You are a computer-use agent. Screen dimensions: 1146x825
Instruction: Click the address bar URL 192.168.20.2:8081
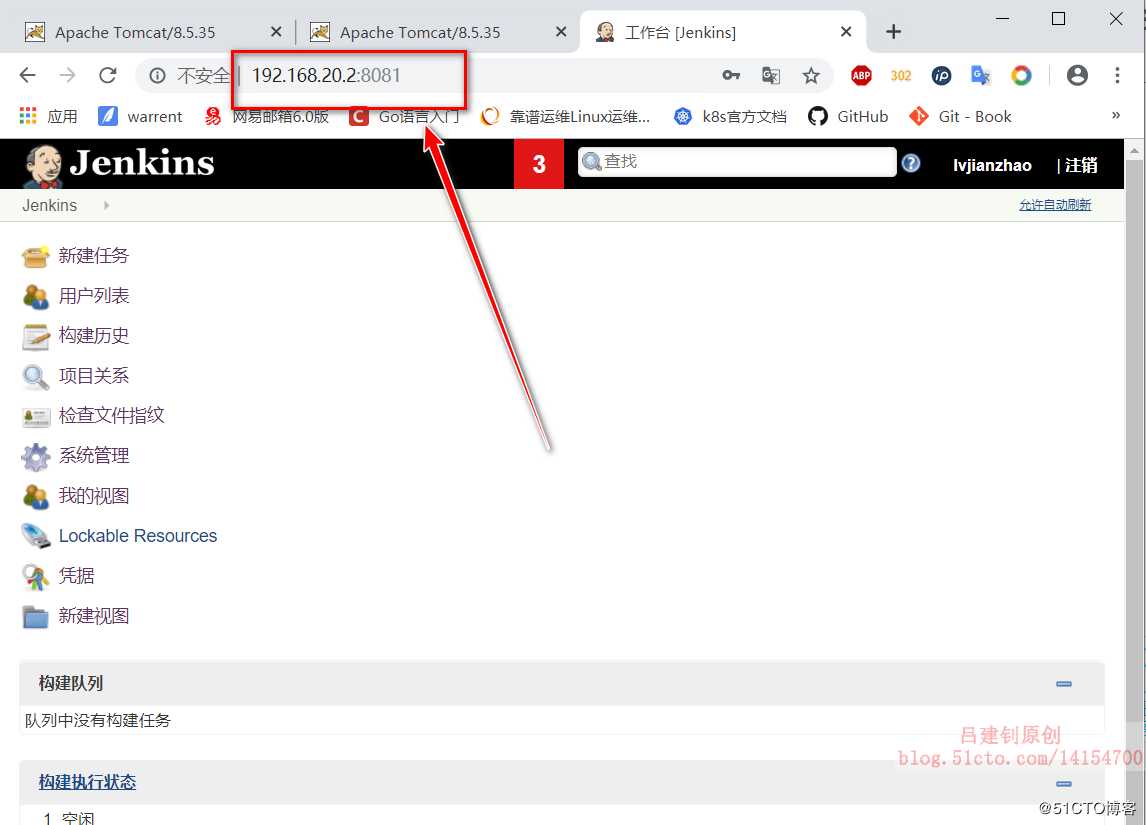pyautogui.click(x=326, y=75)
